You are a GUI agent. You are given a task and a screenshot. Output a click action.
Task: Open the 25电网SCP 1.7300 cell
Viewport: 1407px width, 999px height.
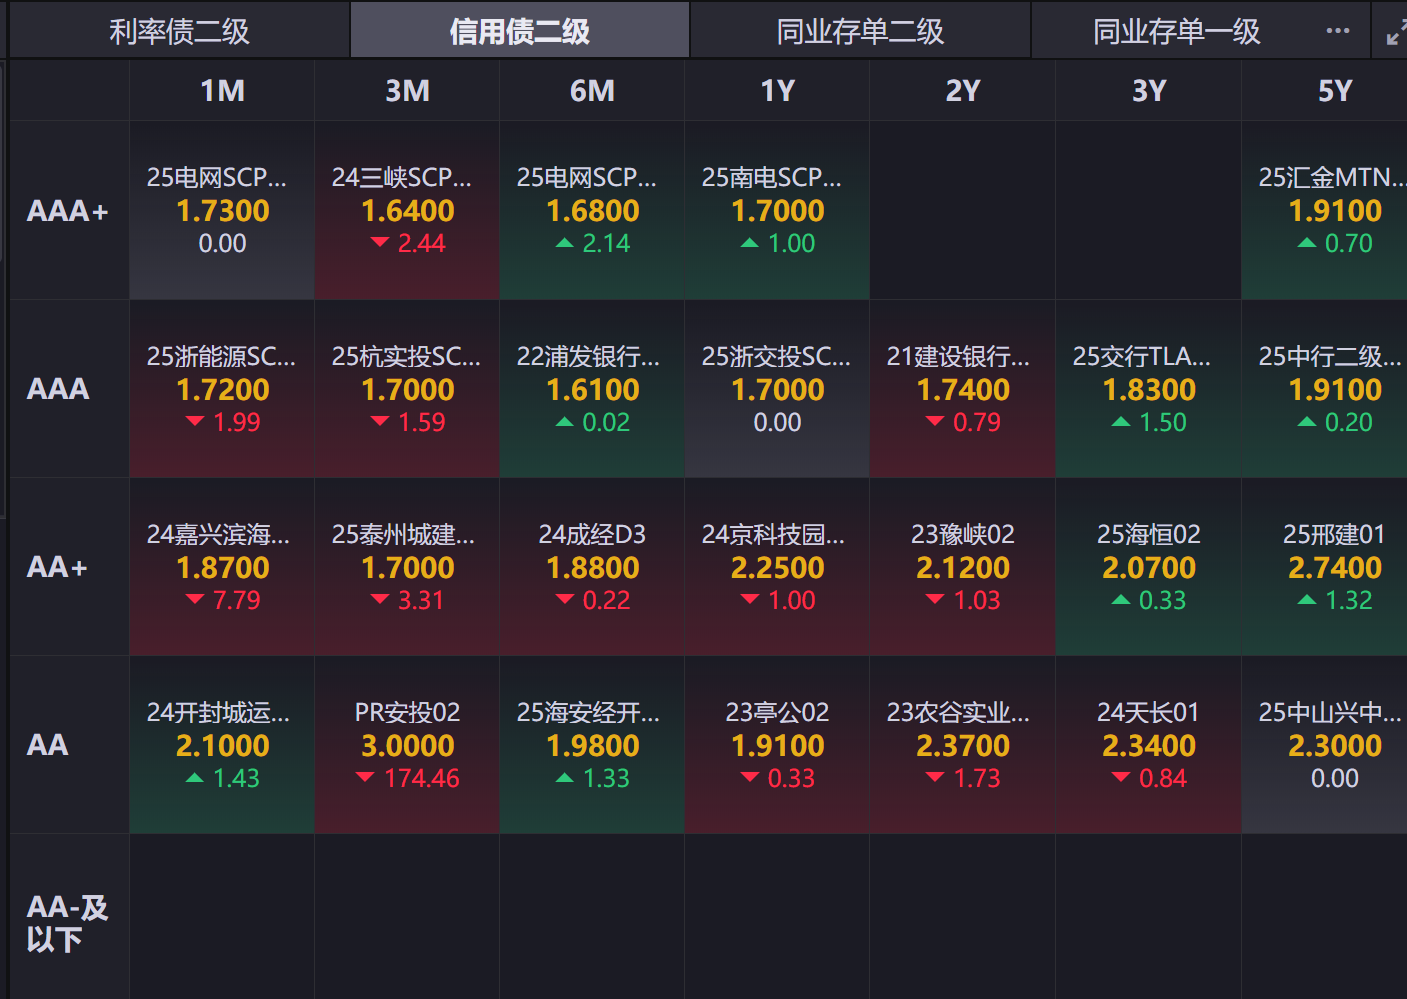[222, 211]
